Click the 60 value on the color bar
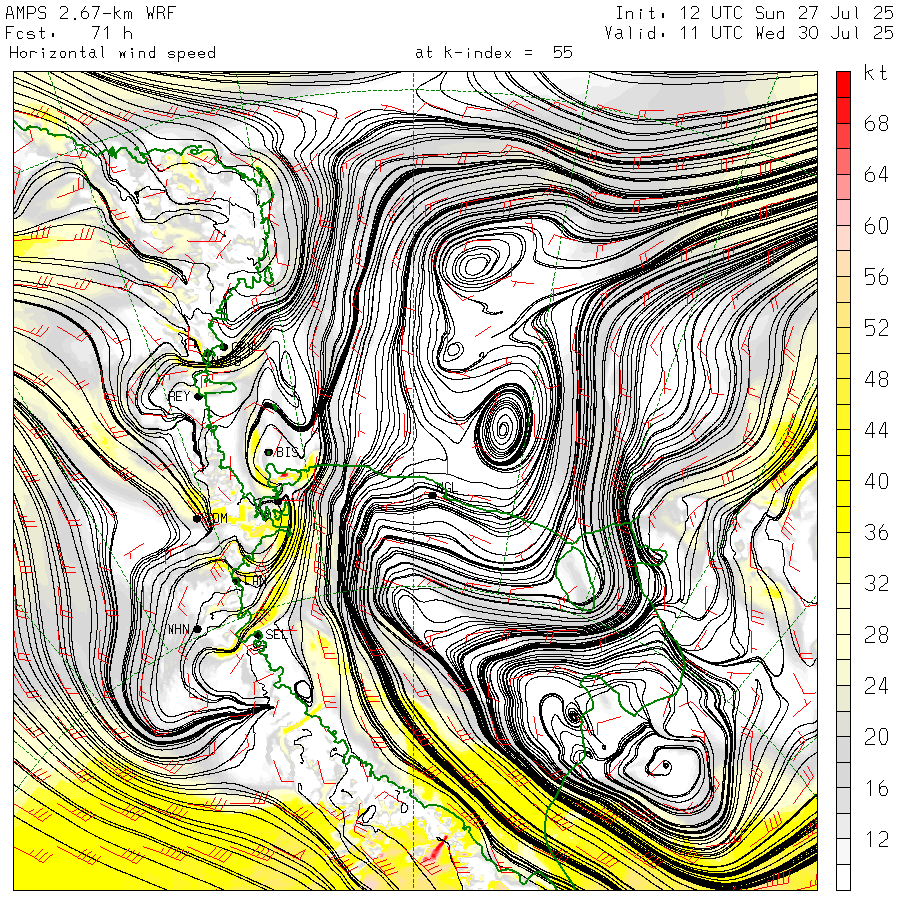Image resolution: width=900 pixels, height=900 pixels. [876, 226]
